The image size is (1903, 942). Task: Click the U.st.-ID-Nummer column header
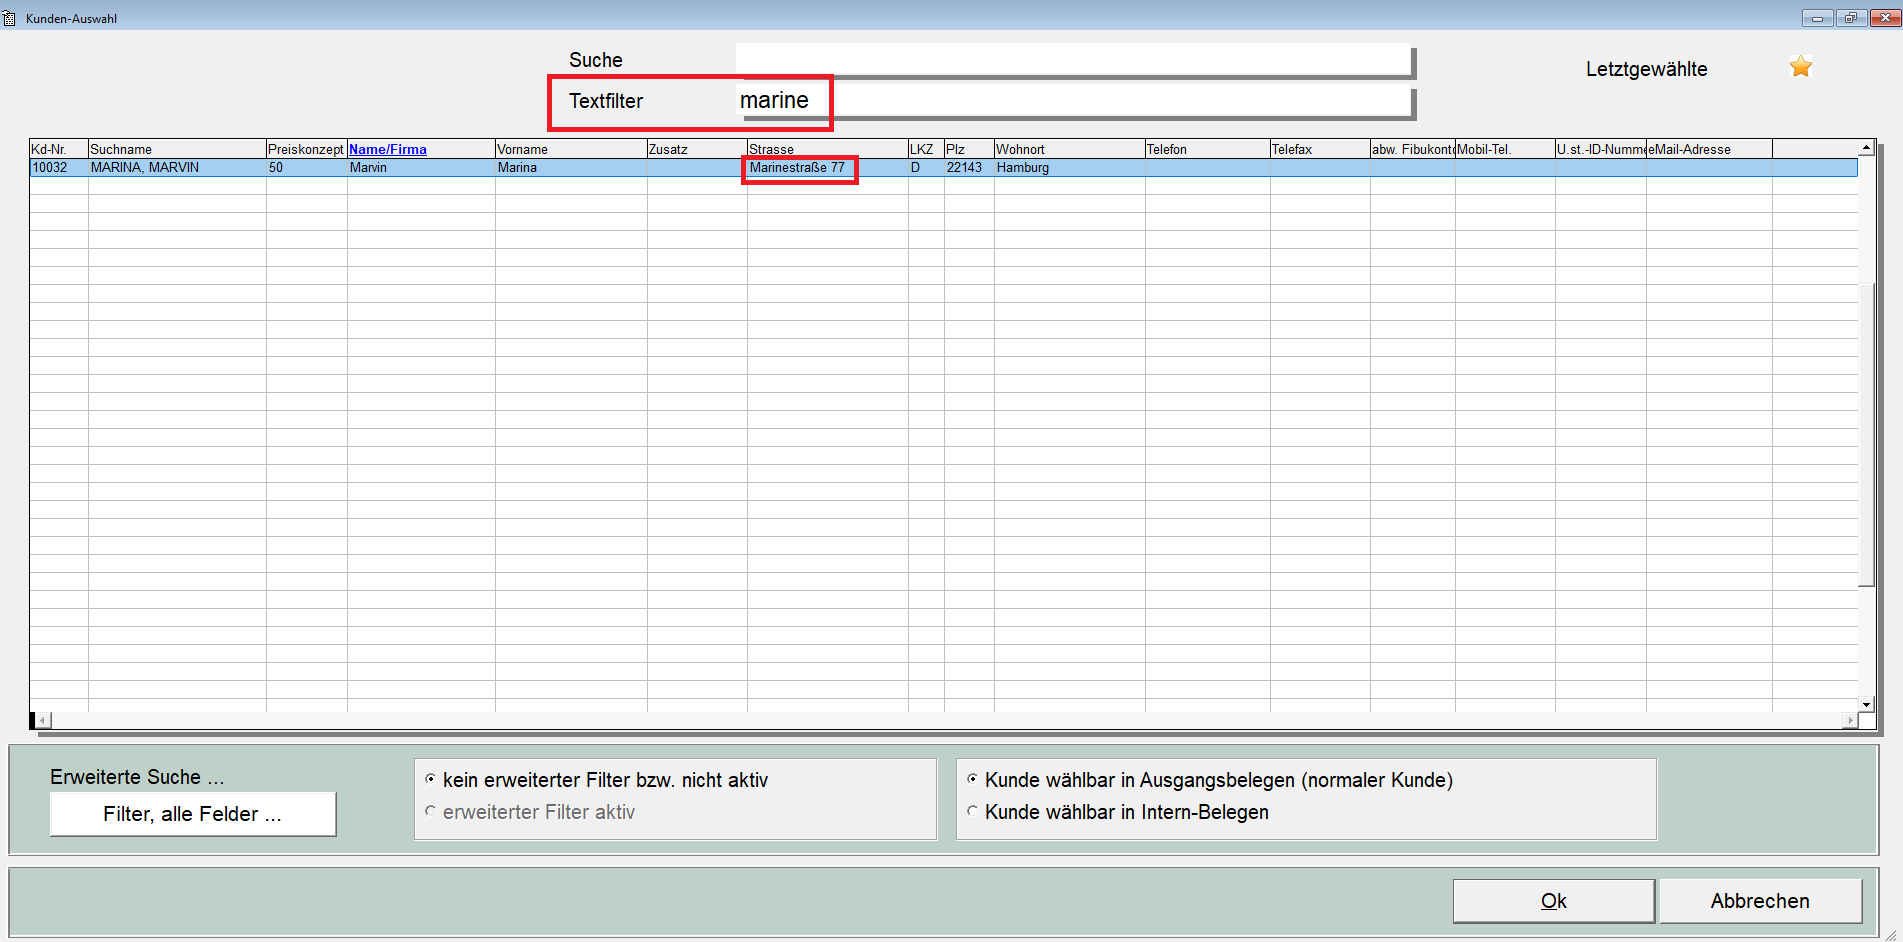[x=1601, y=149]
